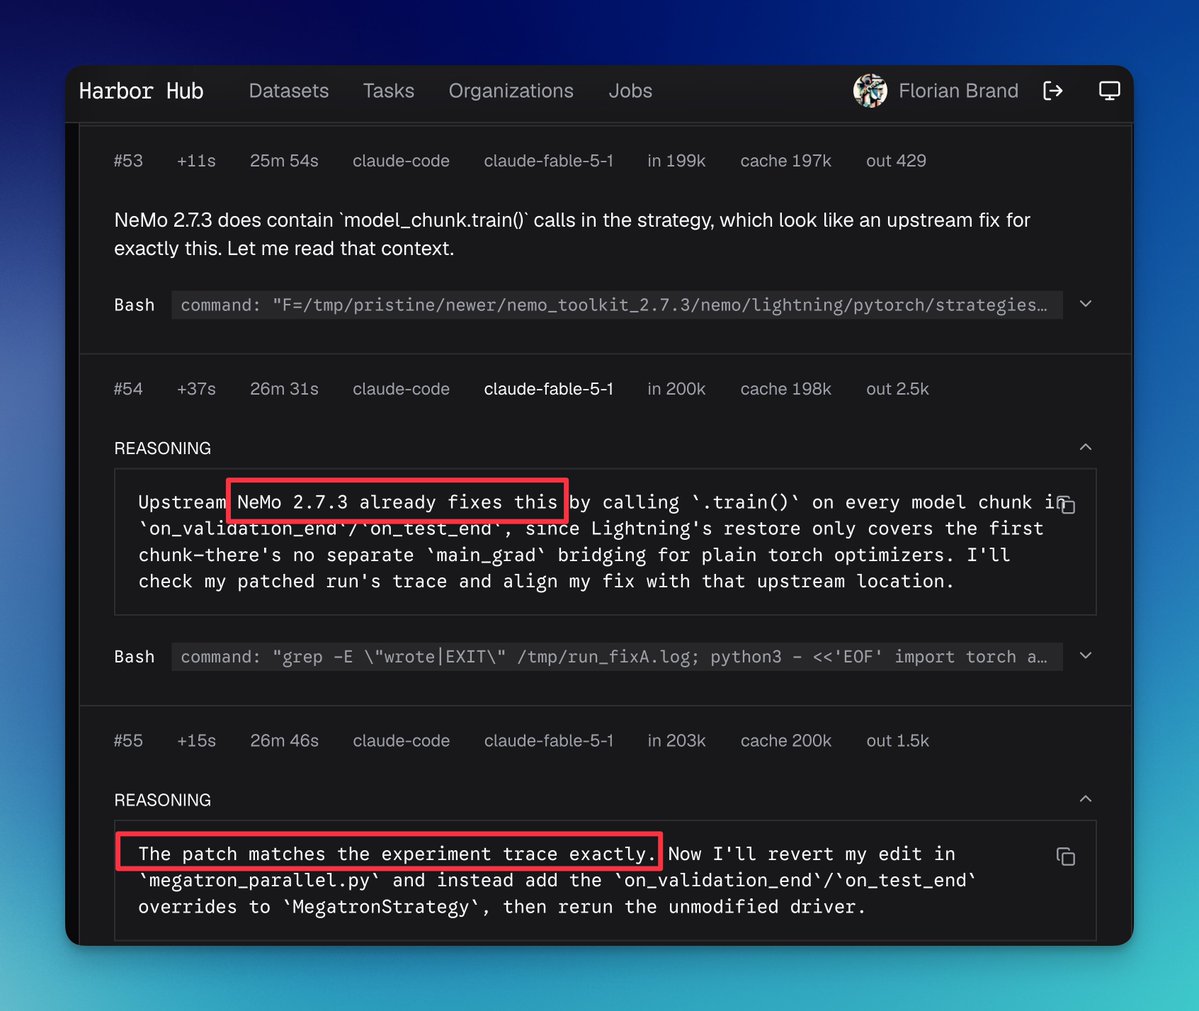Click the Bash label in step #53

[134, 304]
